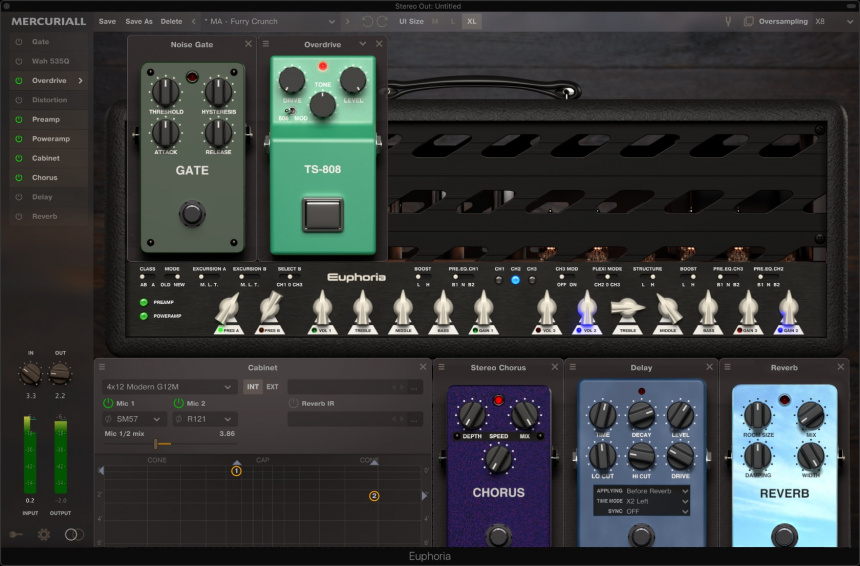Click the undo arrow icon
The height and width of the screenshot is (566, 860).
click(x=367, y=21)
